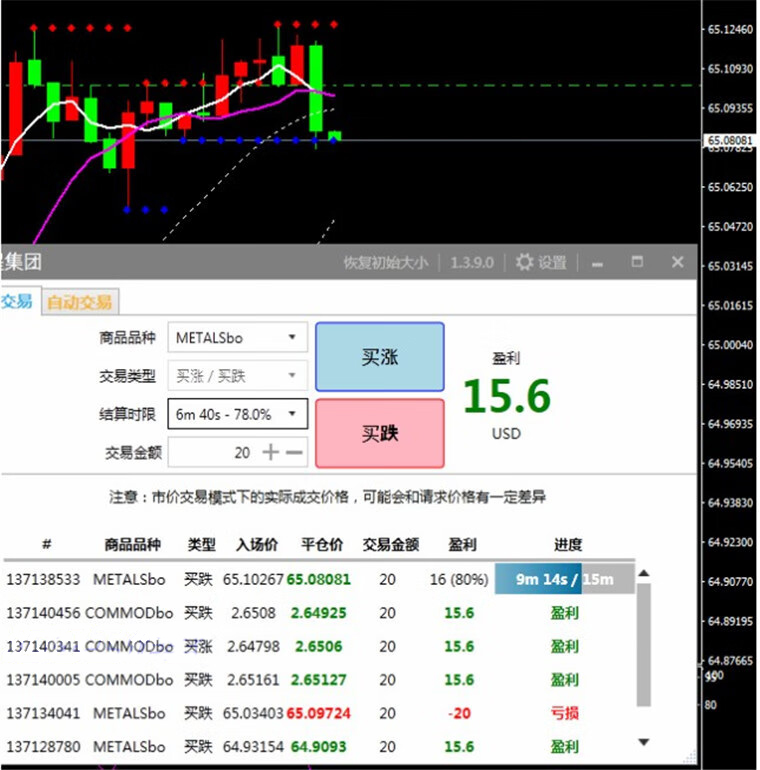
Task: Click the 9m 14s / 15m progress bar
Action: pyautogui.click(x=565, y=579)
